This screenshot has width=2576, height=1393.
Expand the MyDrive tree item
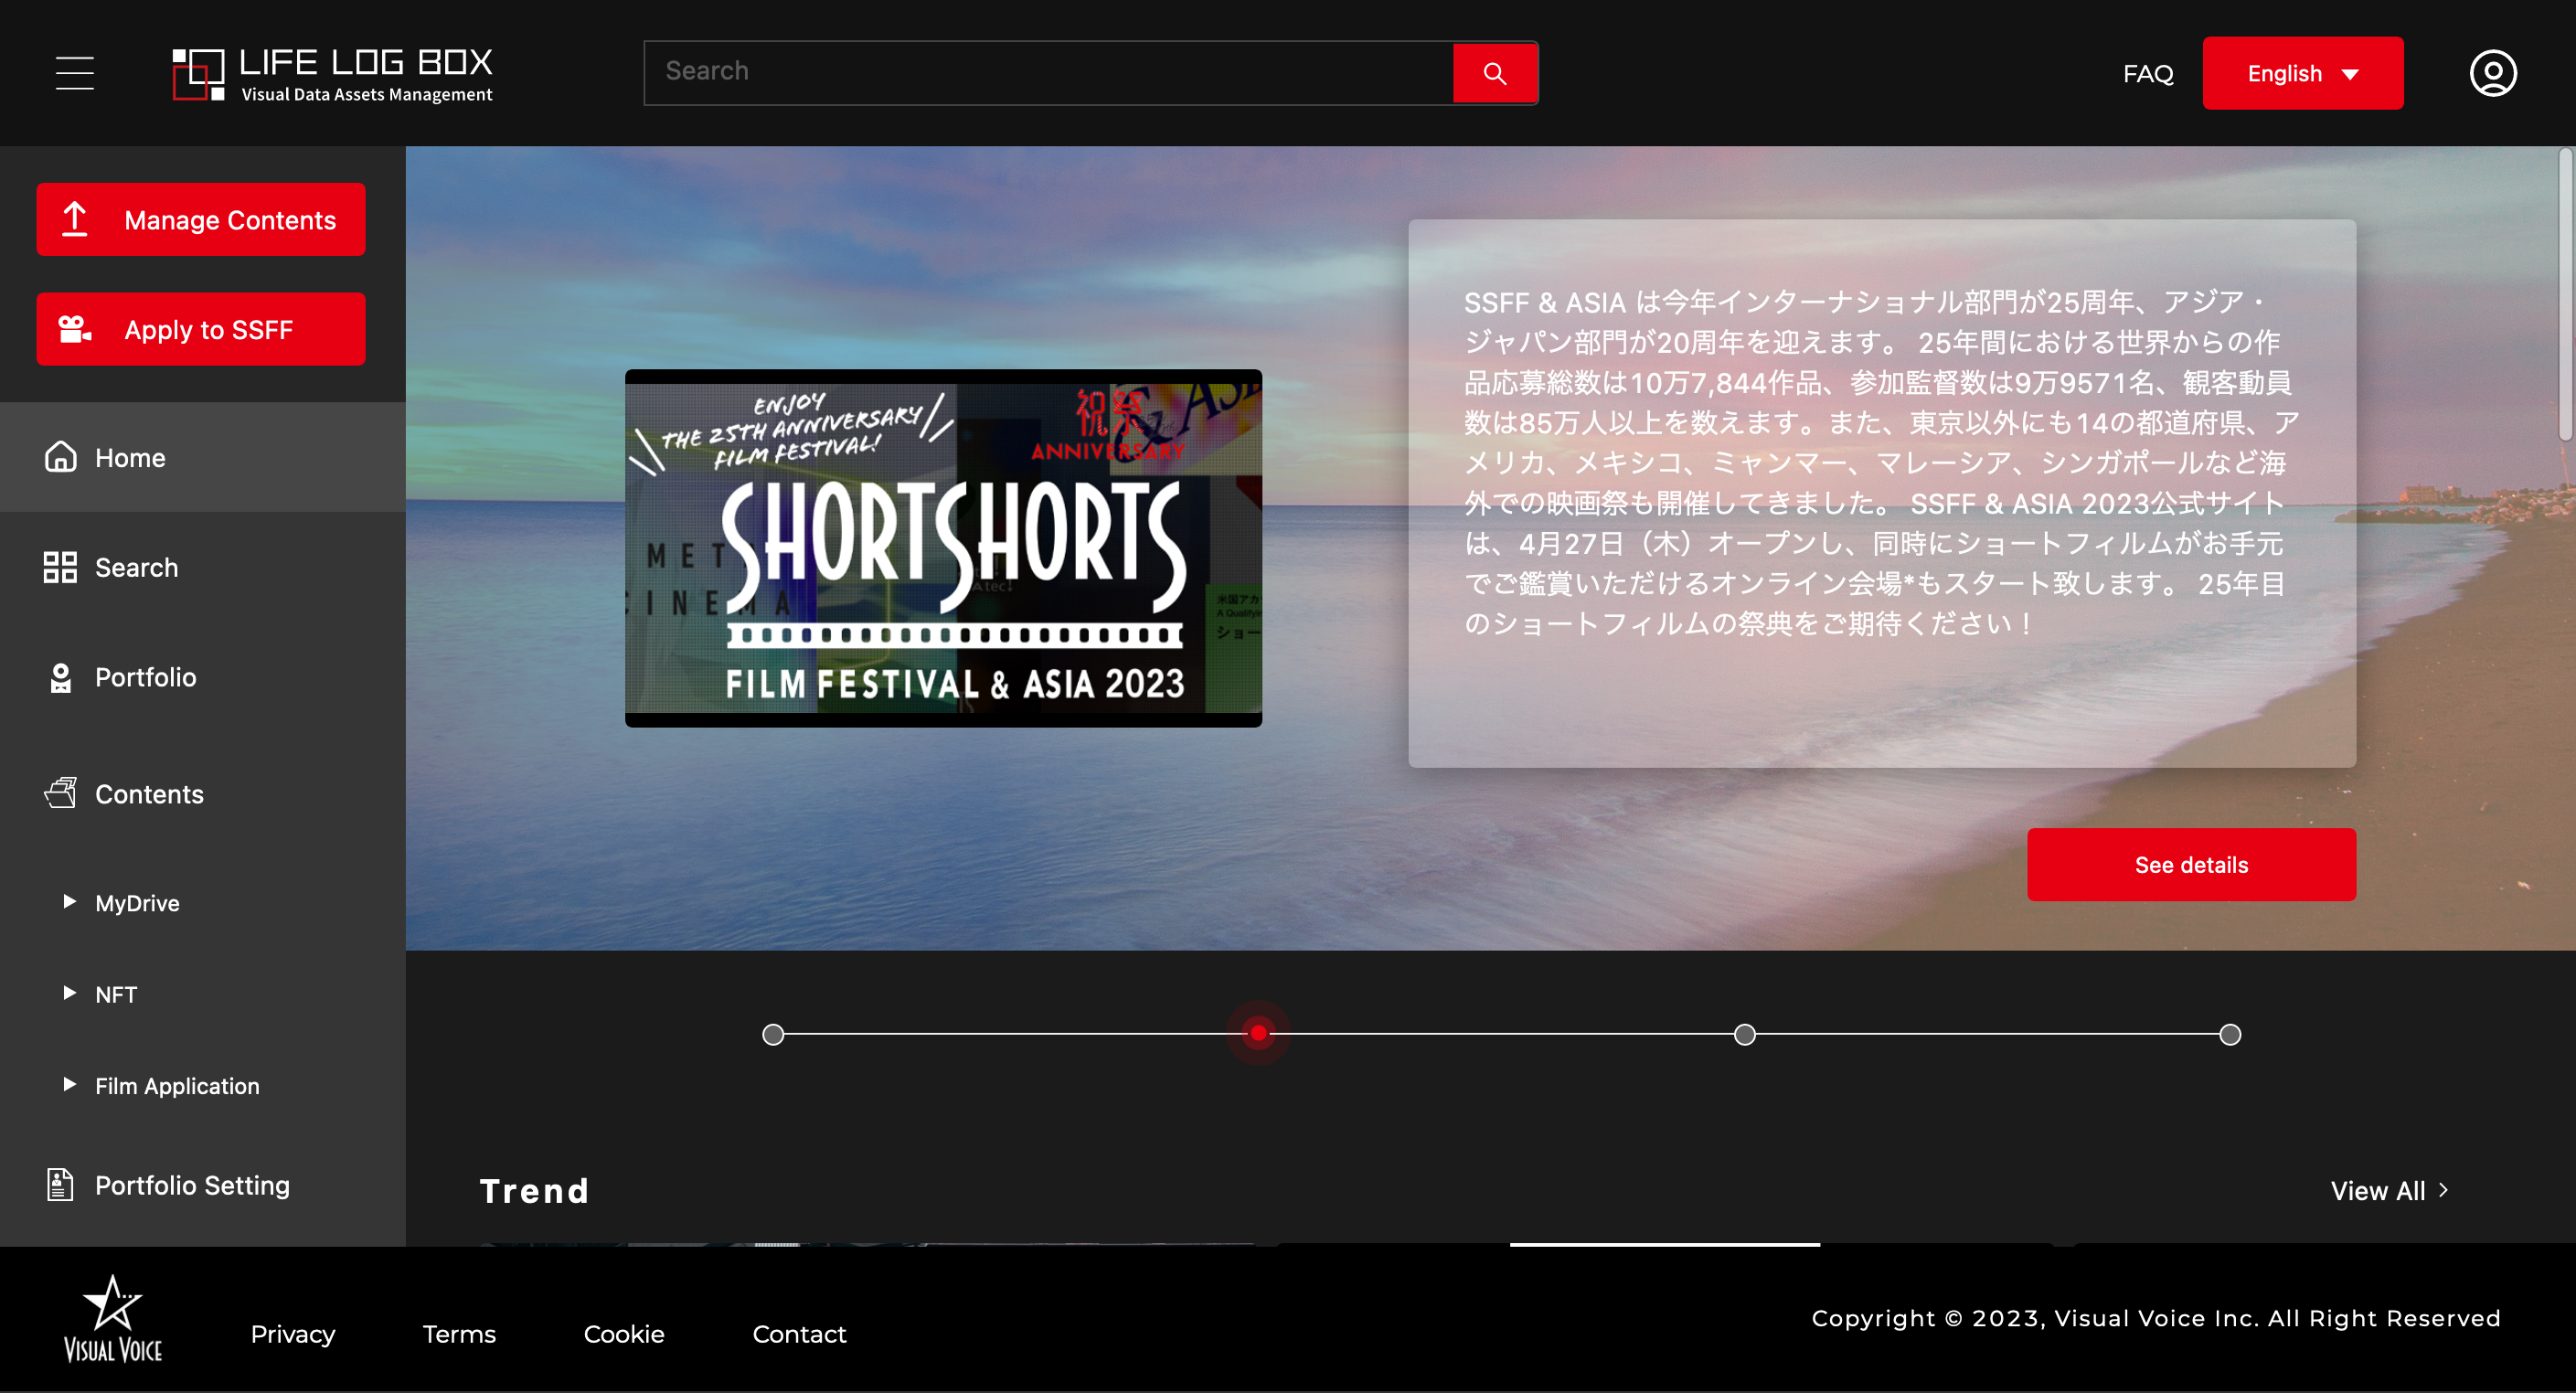pyautogui.click(x=69, y=902)
